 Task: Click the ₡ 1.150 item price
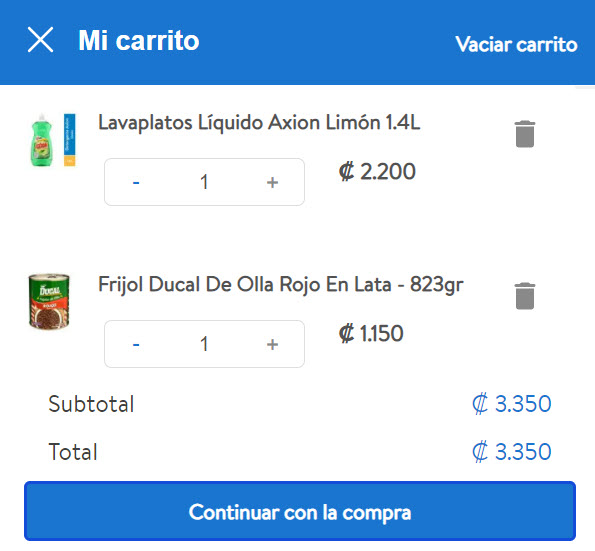[x=371, y=334]
